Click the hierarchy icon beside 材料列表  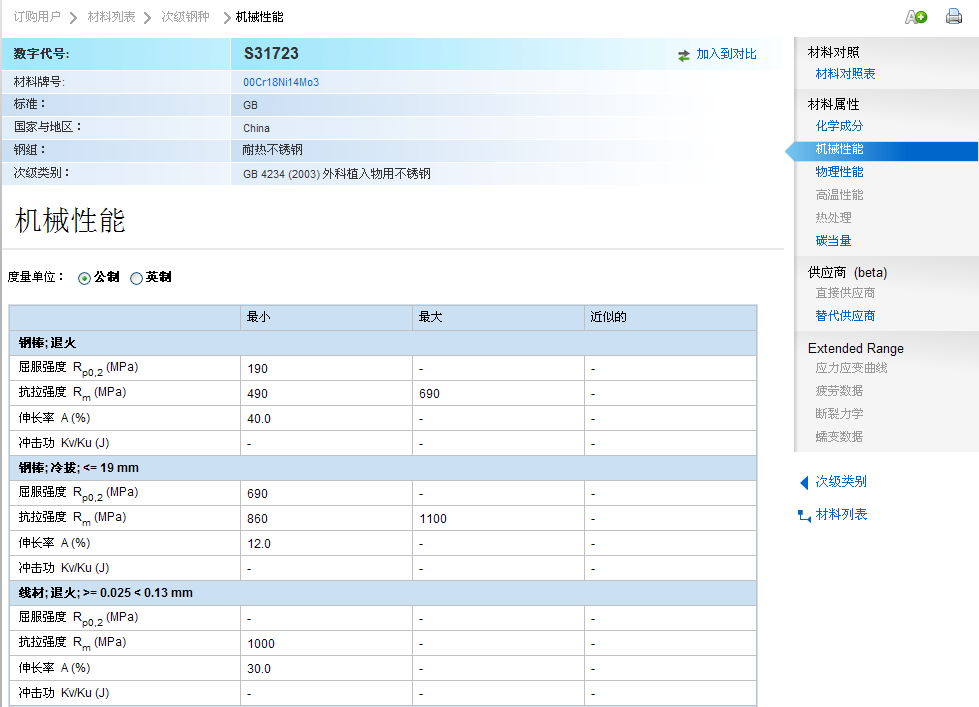pos(803,516)
